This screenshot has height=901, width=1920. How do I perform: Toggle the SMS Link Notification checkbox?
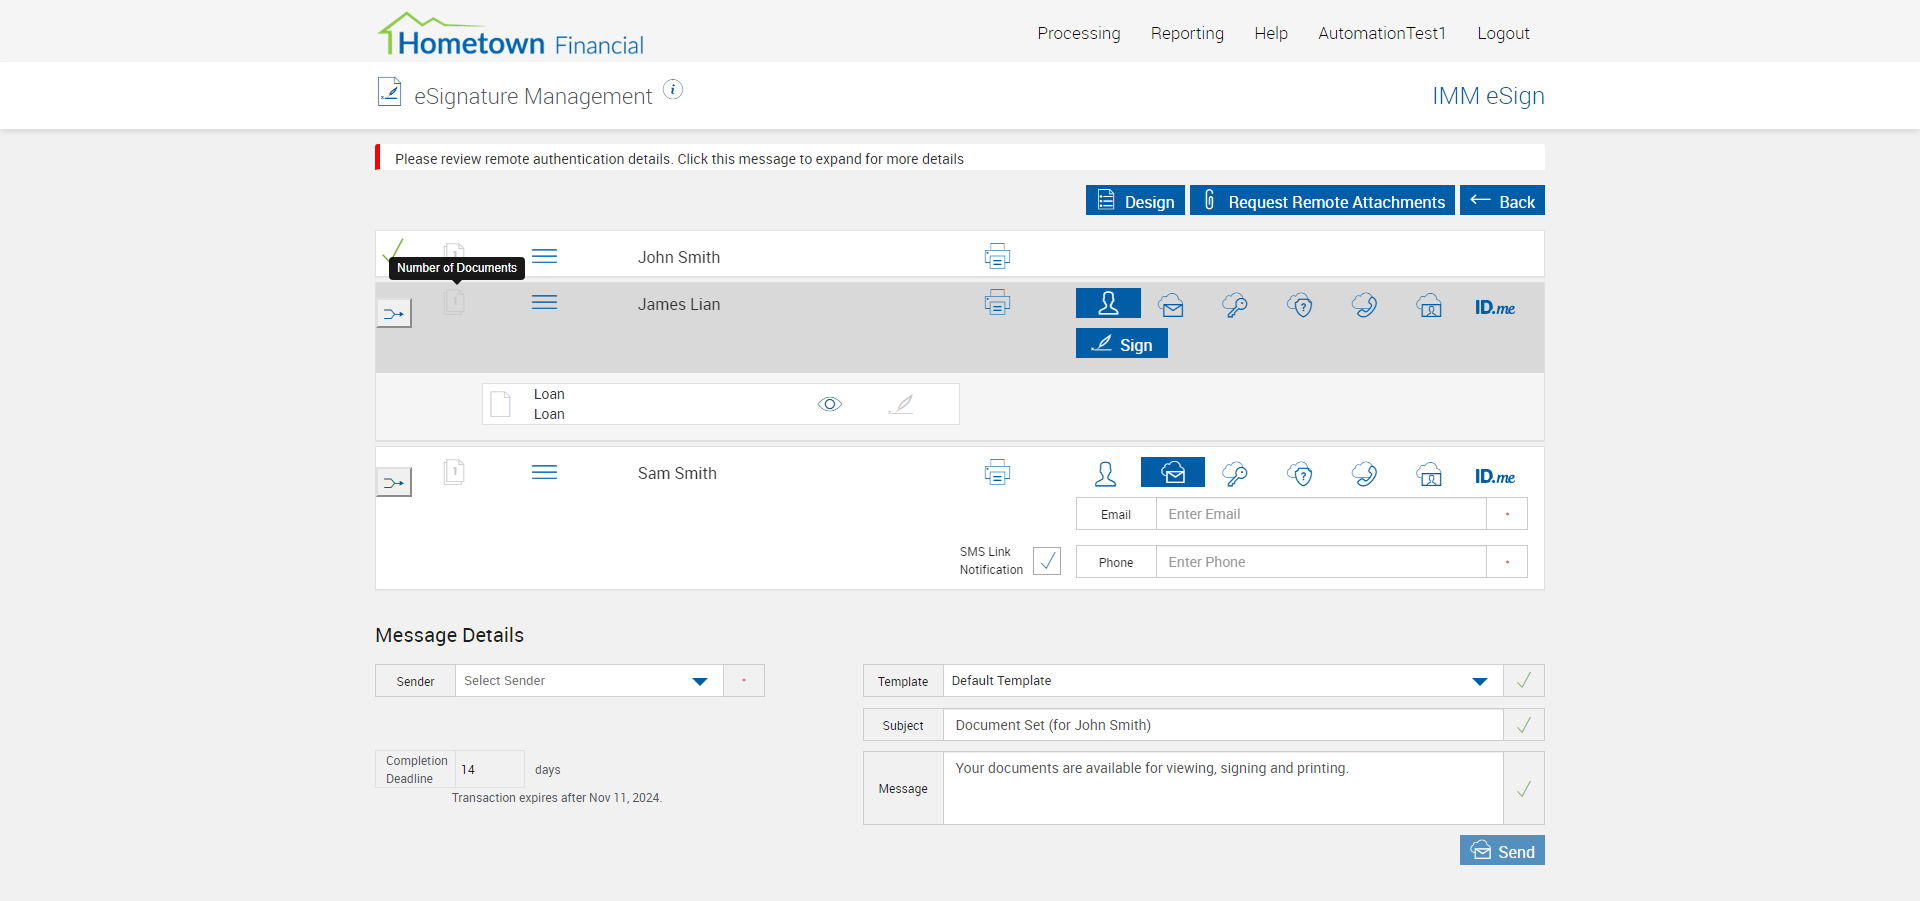click(x=1046, y=561)
